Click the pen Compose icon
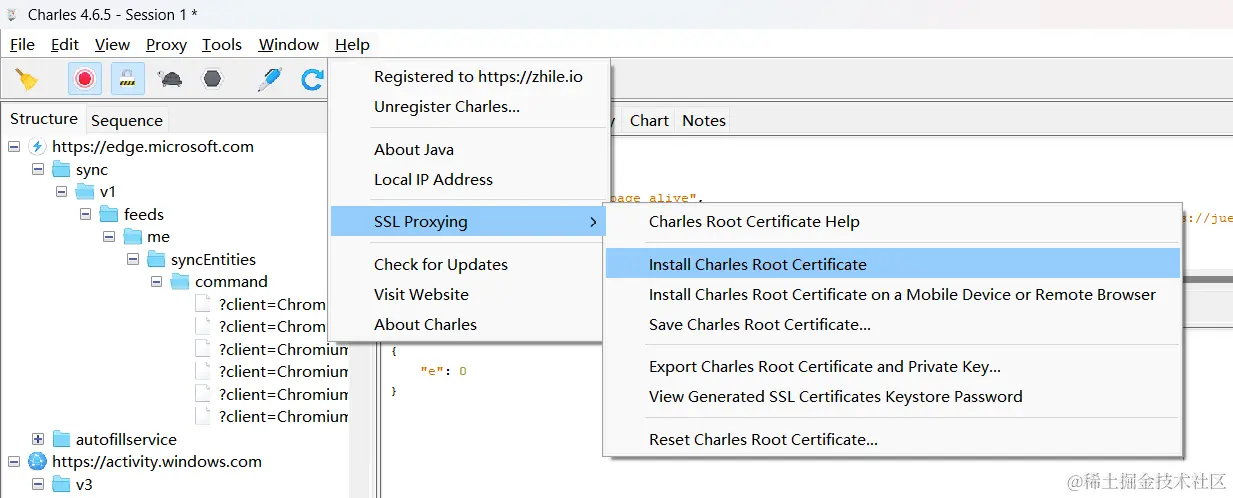The width and height of the screenshot is (1233, 498). coord(269,79)
